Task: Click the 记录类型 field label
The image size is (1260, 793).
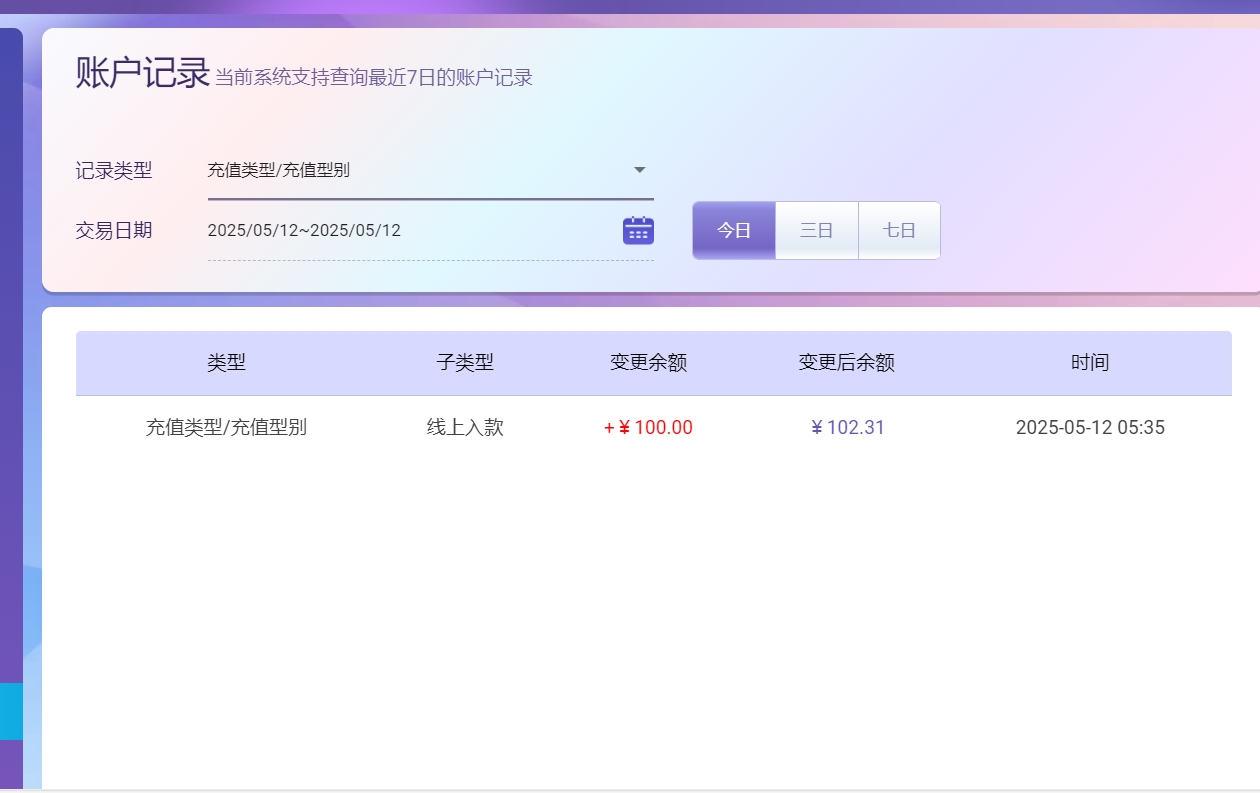Action: pos(114,171)
